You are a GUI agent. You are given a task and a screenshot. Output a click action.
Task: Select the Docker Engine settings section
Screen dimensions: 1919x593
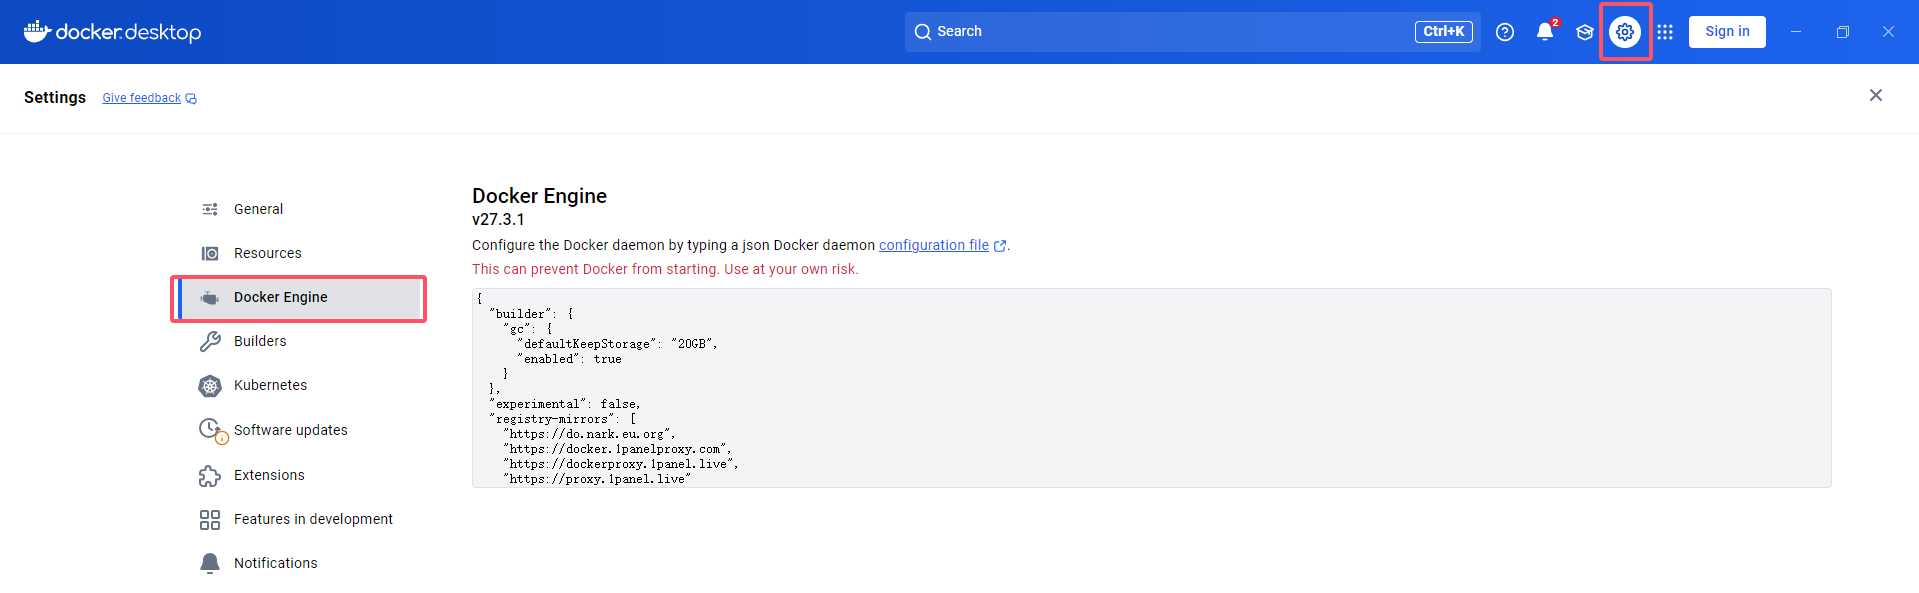click(x=298, y=297)
